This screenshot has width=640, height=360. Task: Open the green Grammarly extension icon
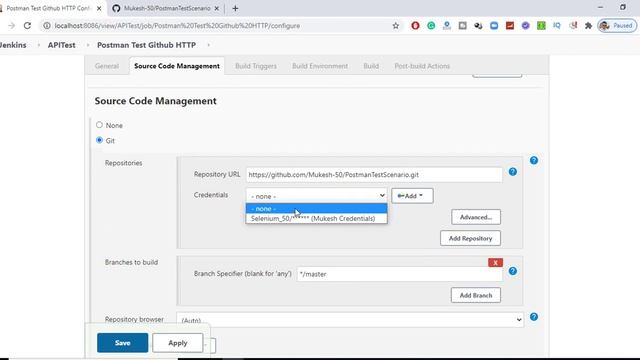[x=431, y=26]
